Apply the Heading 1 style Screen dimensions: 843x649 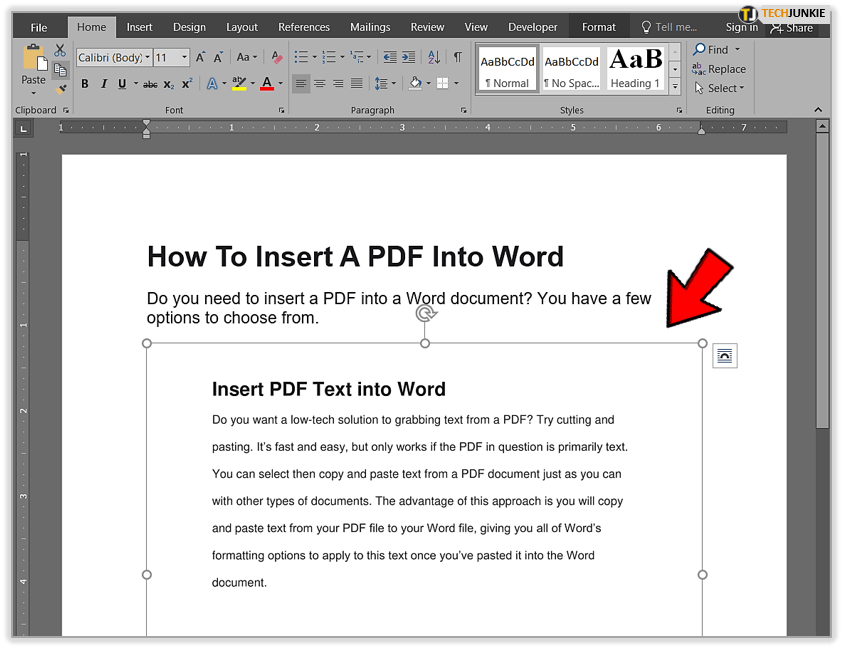(x=635, y=69)
